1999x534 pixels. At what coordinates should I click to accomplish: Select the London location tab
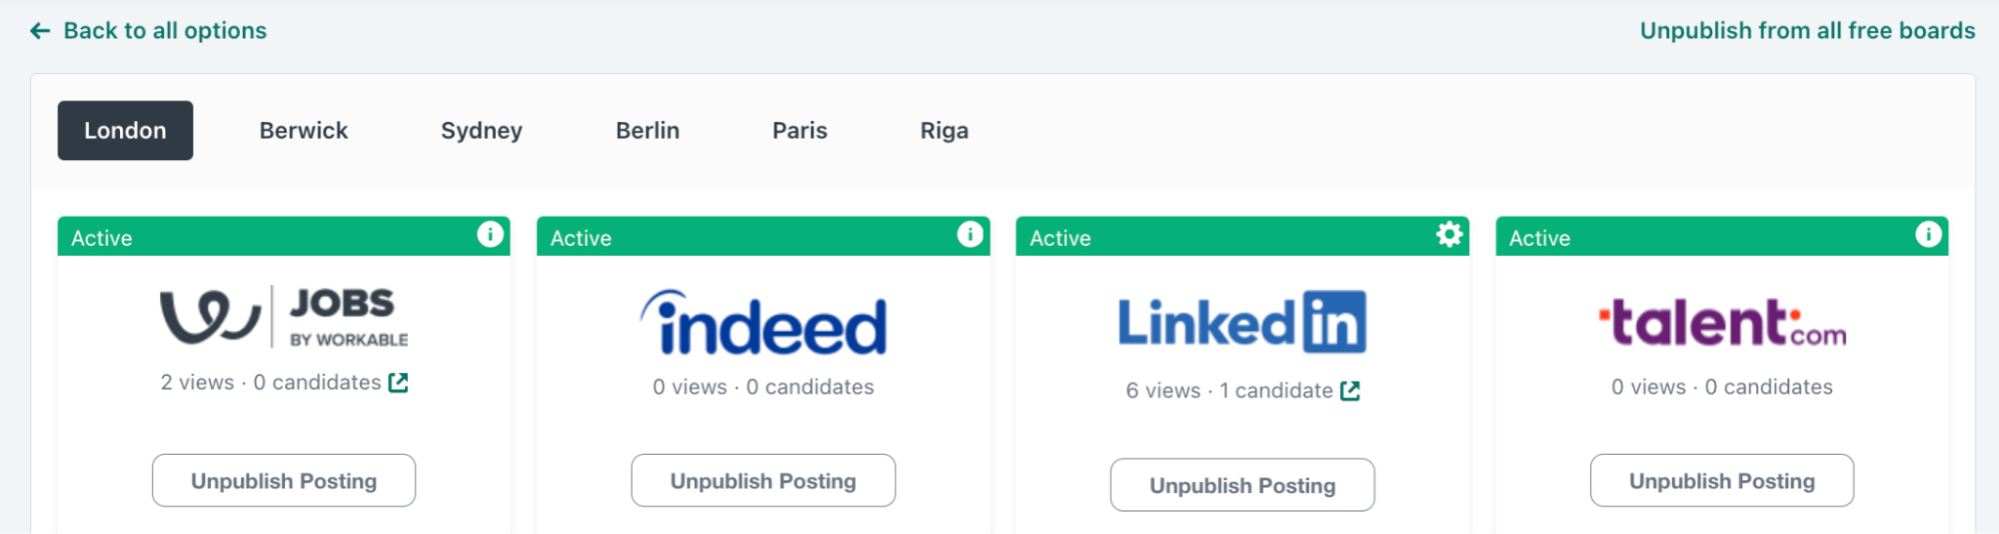(x=125, y=131)
